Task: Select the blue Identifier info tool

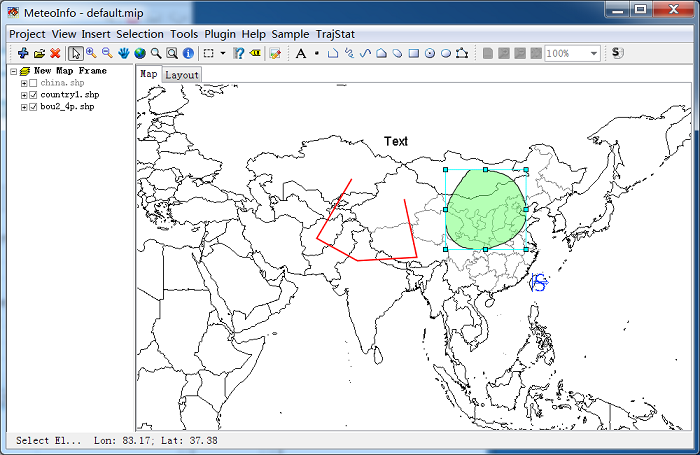Action: [188, 53]
